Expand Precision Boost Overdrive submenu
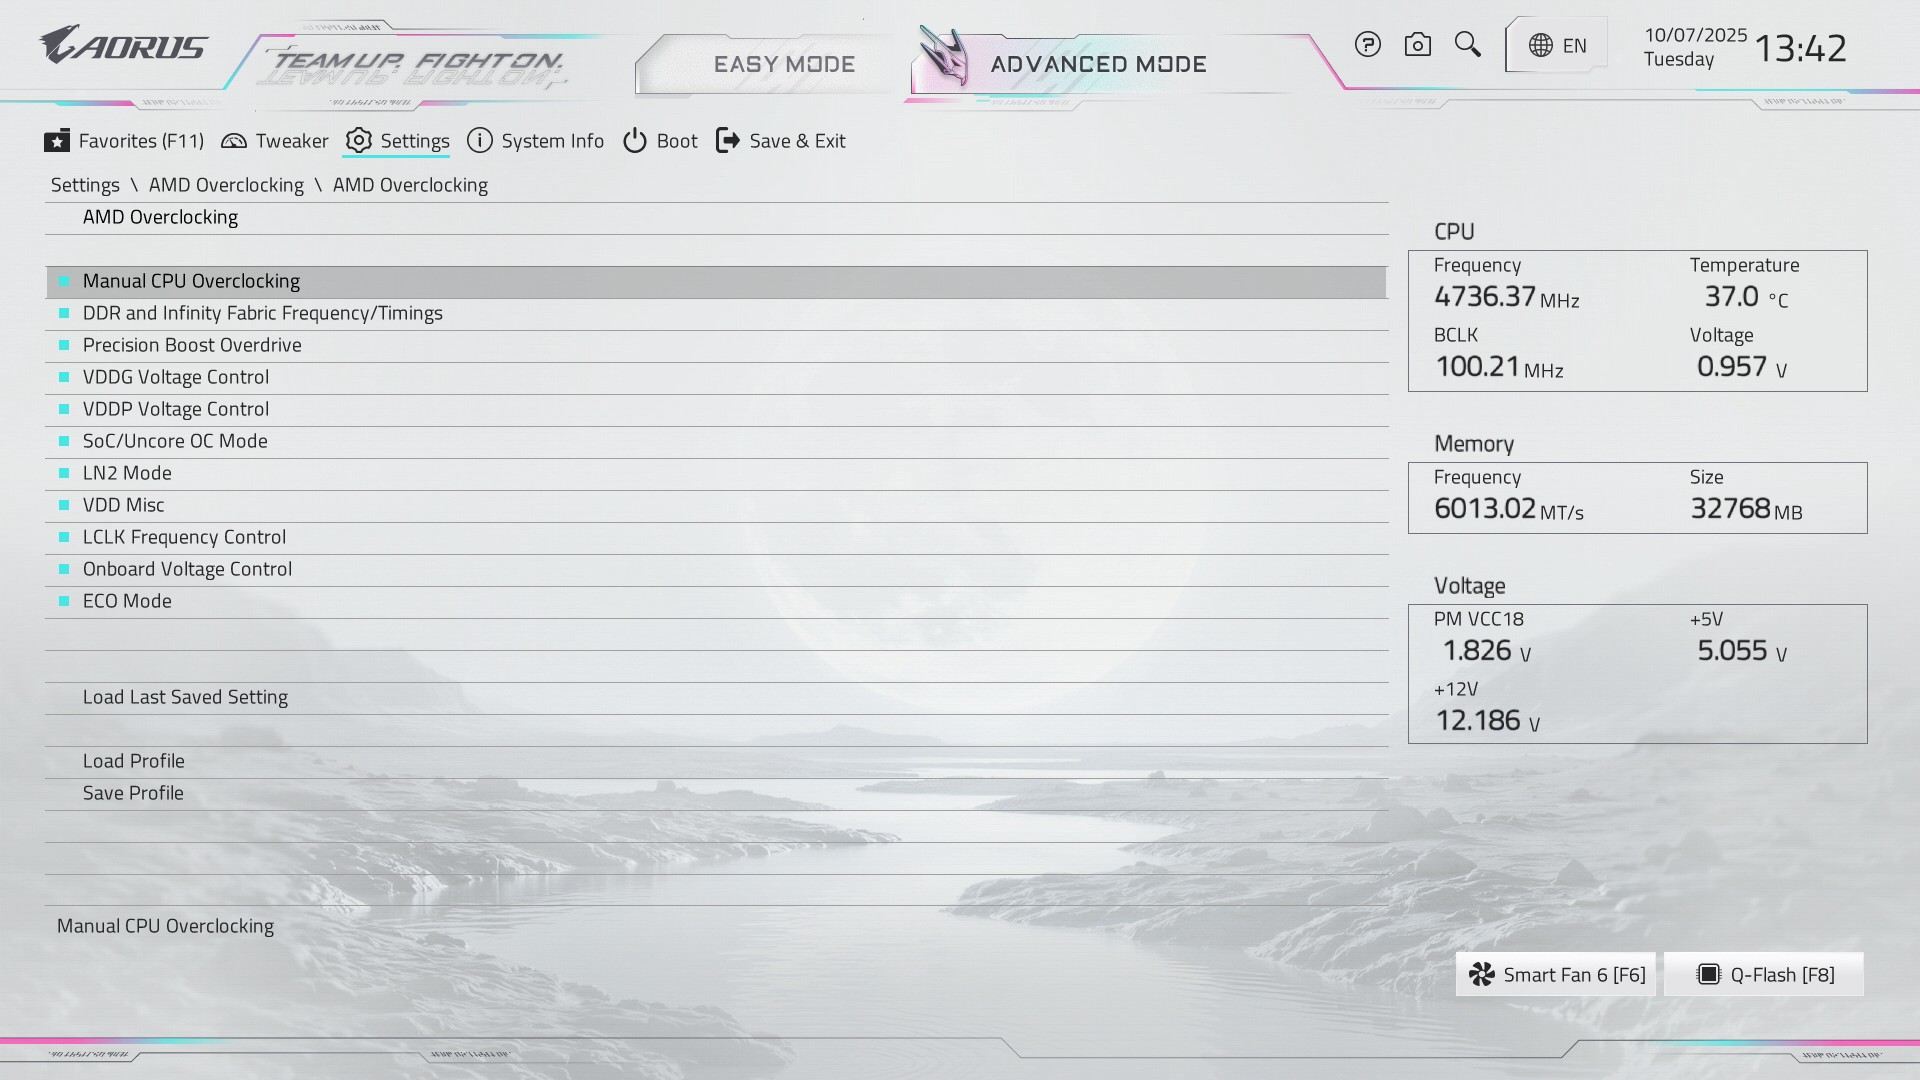1920x1080 pixels. [192, 345]
